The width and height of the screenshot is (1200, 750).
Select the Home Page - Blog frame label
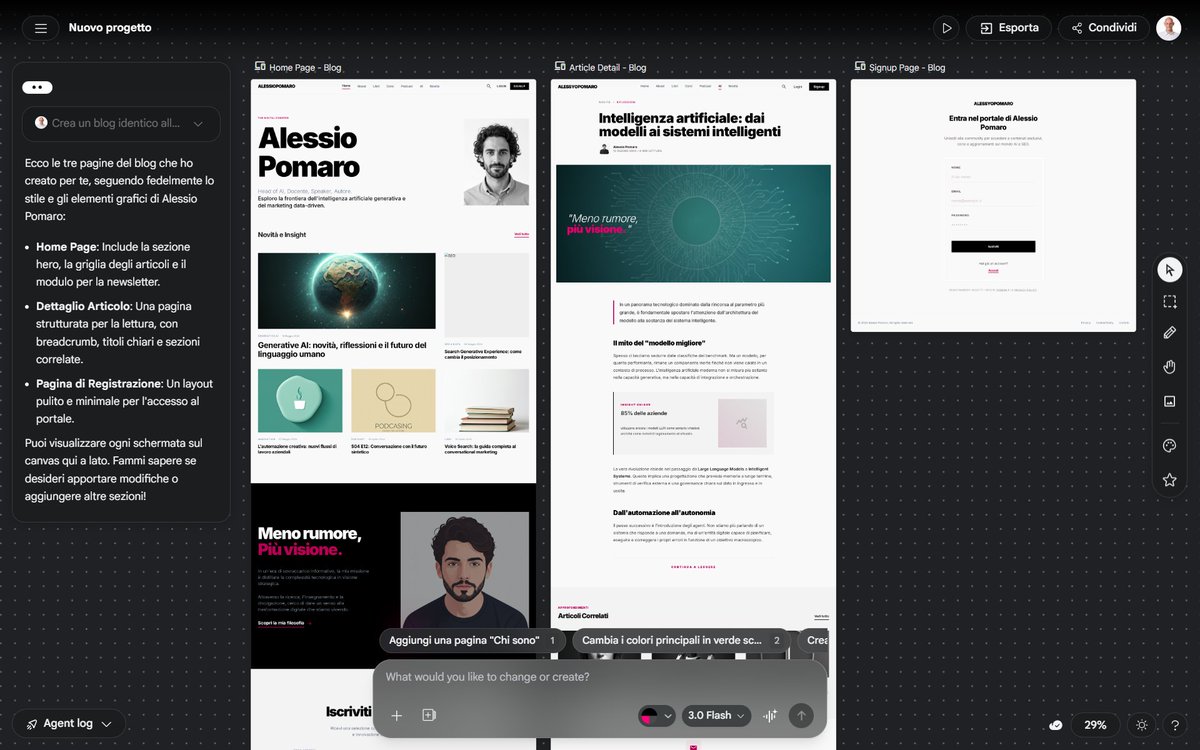pyautogui.click(x=305, y=68)
